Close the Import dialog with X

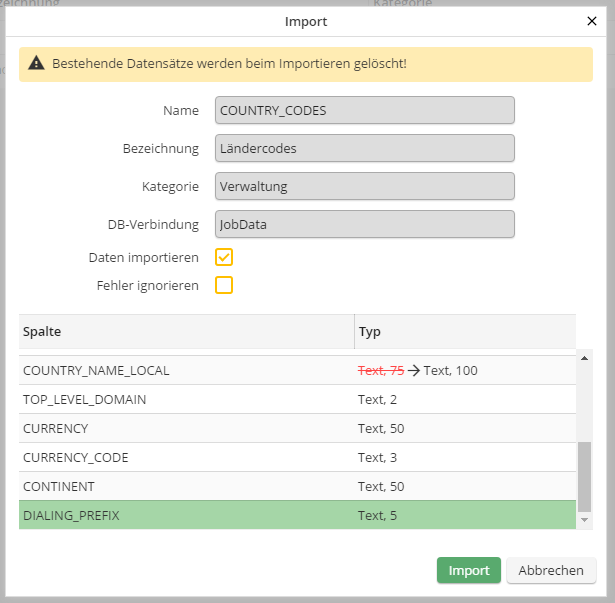click(x=591, y=21)
